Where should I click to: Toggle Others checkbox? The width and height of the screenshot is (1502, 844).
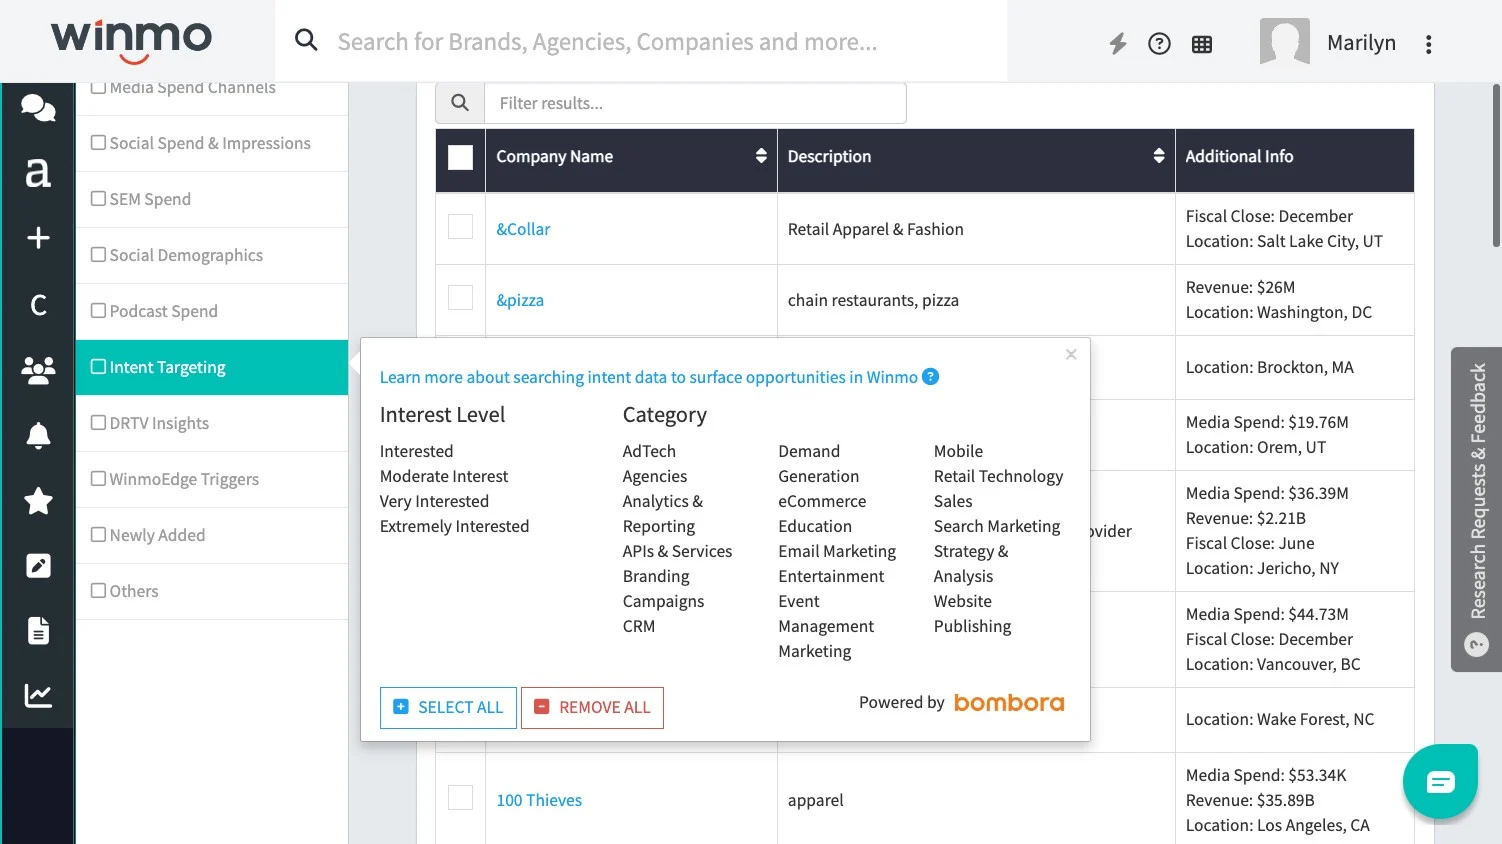tap(98, 591)
